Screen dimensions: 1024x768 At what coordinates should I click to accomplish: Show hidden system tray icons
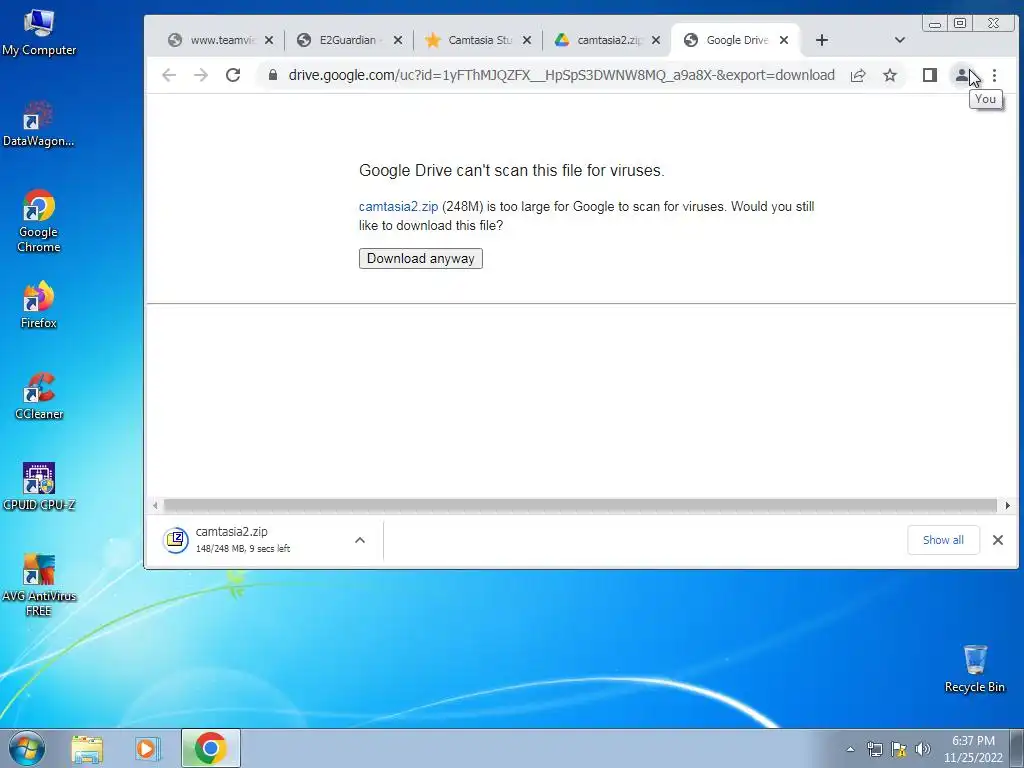click(850, 749)
